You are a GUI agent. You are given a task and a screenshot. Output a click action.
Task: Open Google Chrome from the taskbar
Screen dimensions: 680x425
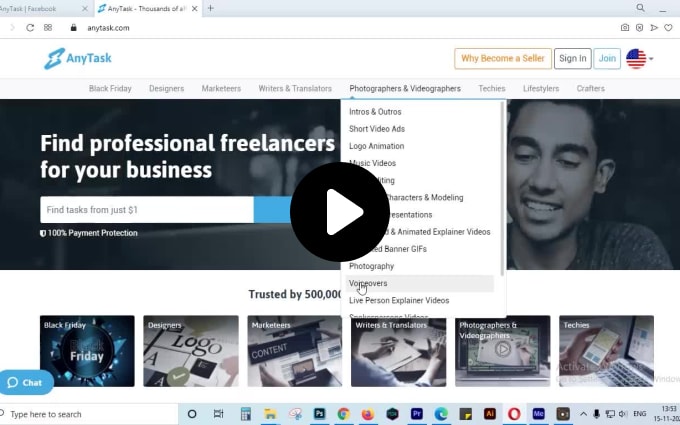click(x=343, y=414)
